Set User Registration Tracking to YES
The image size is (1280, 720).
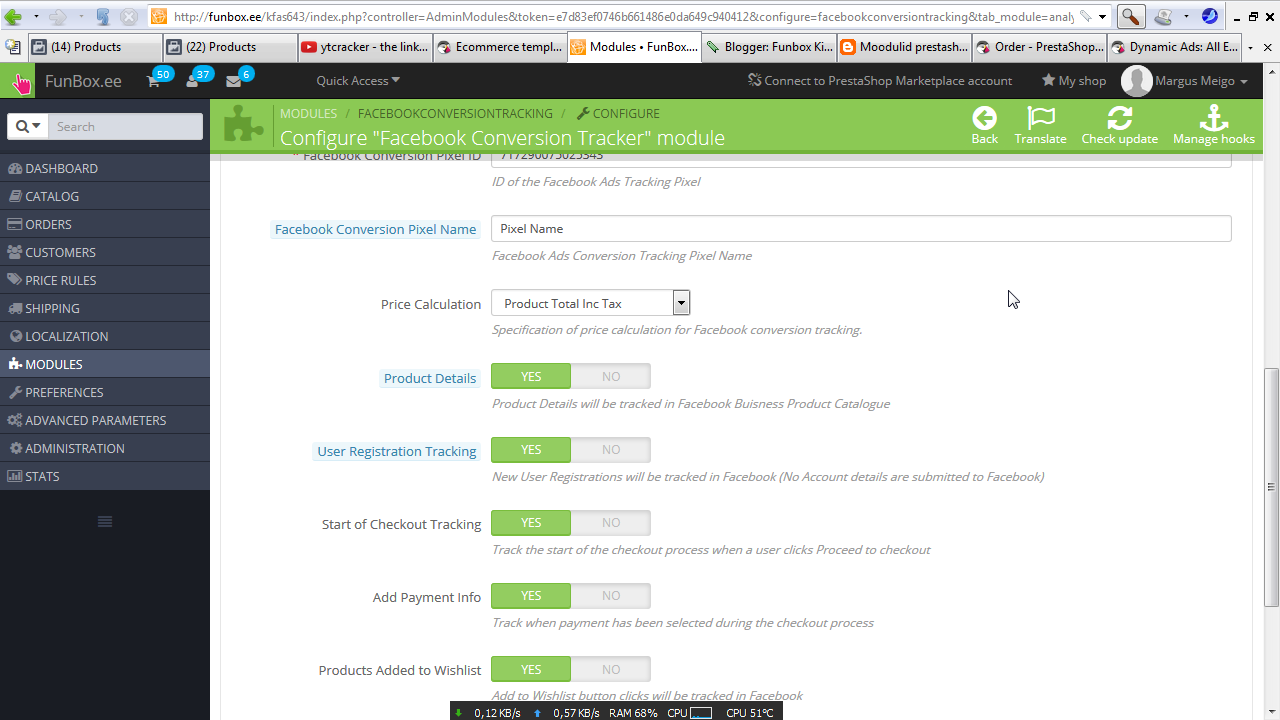[531, 449]
